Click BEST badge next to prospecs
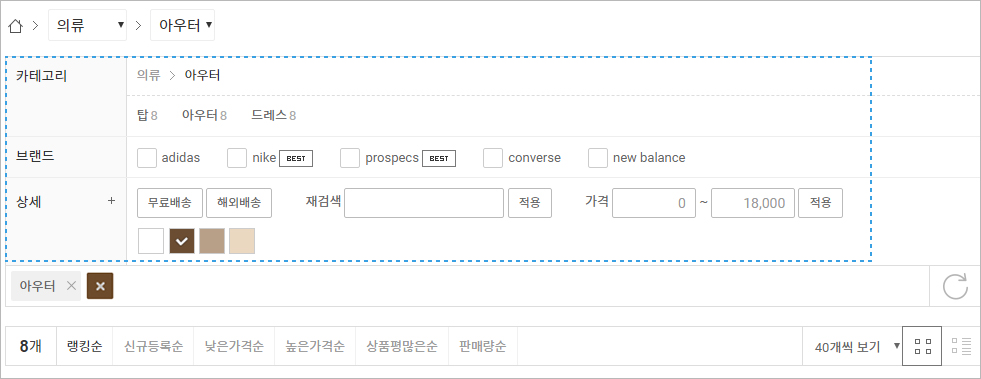This screenshot has width=981, height=379. (x=439, y=158)
